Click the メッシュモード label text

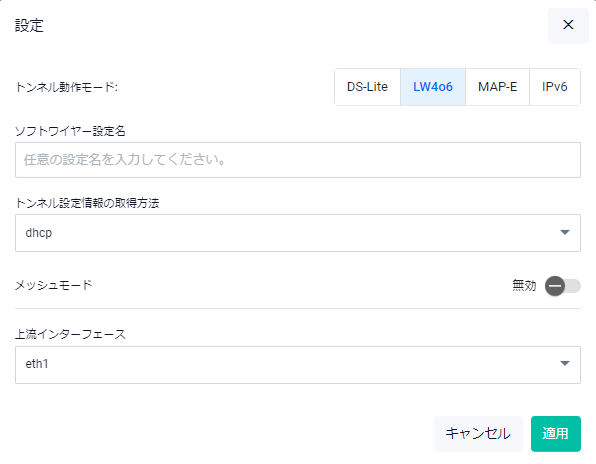coord(54,285)
